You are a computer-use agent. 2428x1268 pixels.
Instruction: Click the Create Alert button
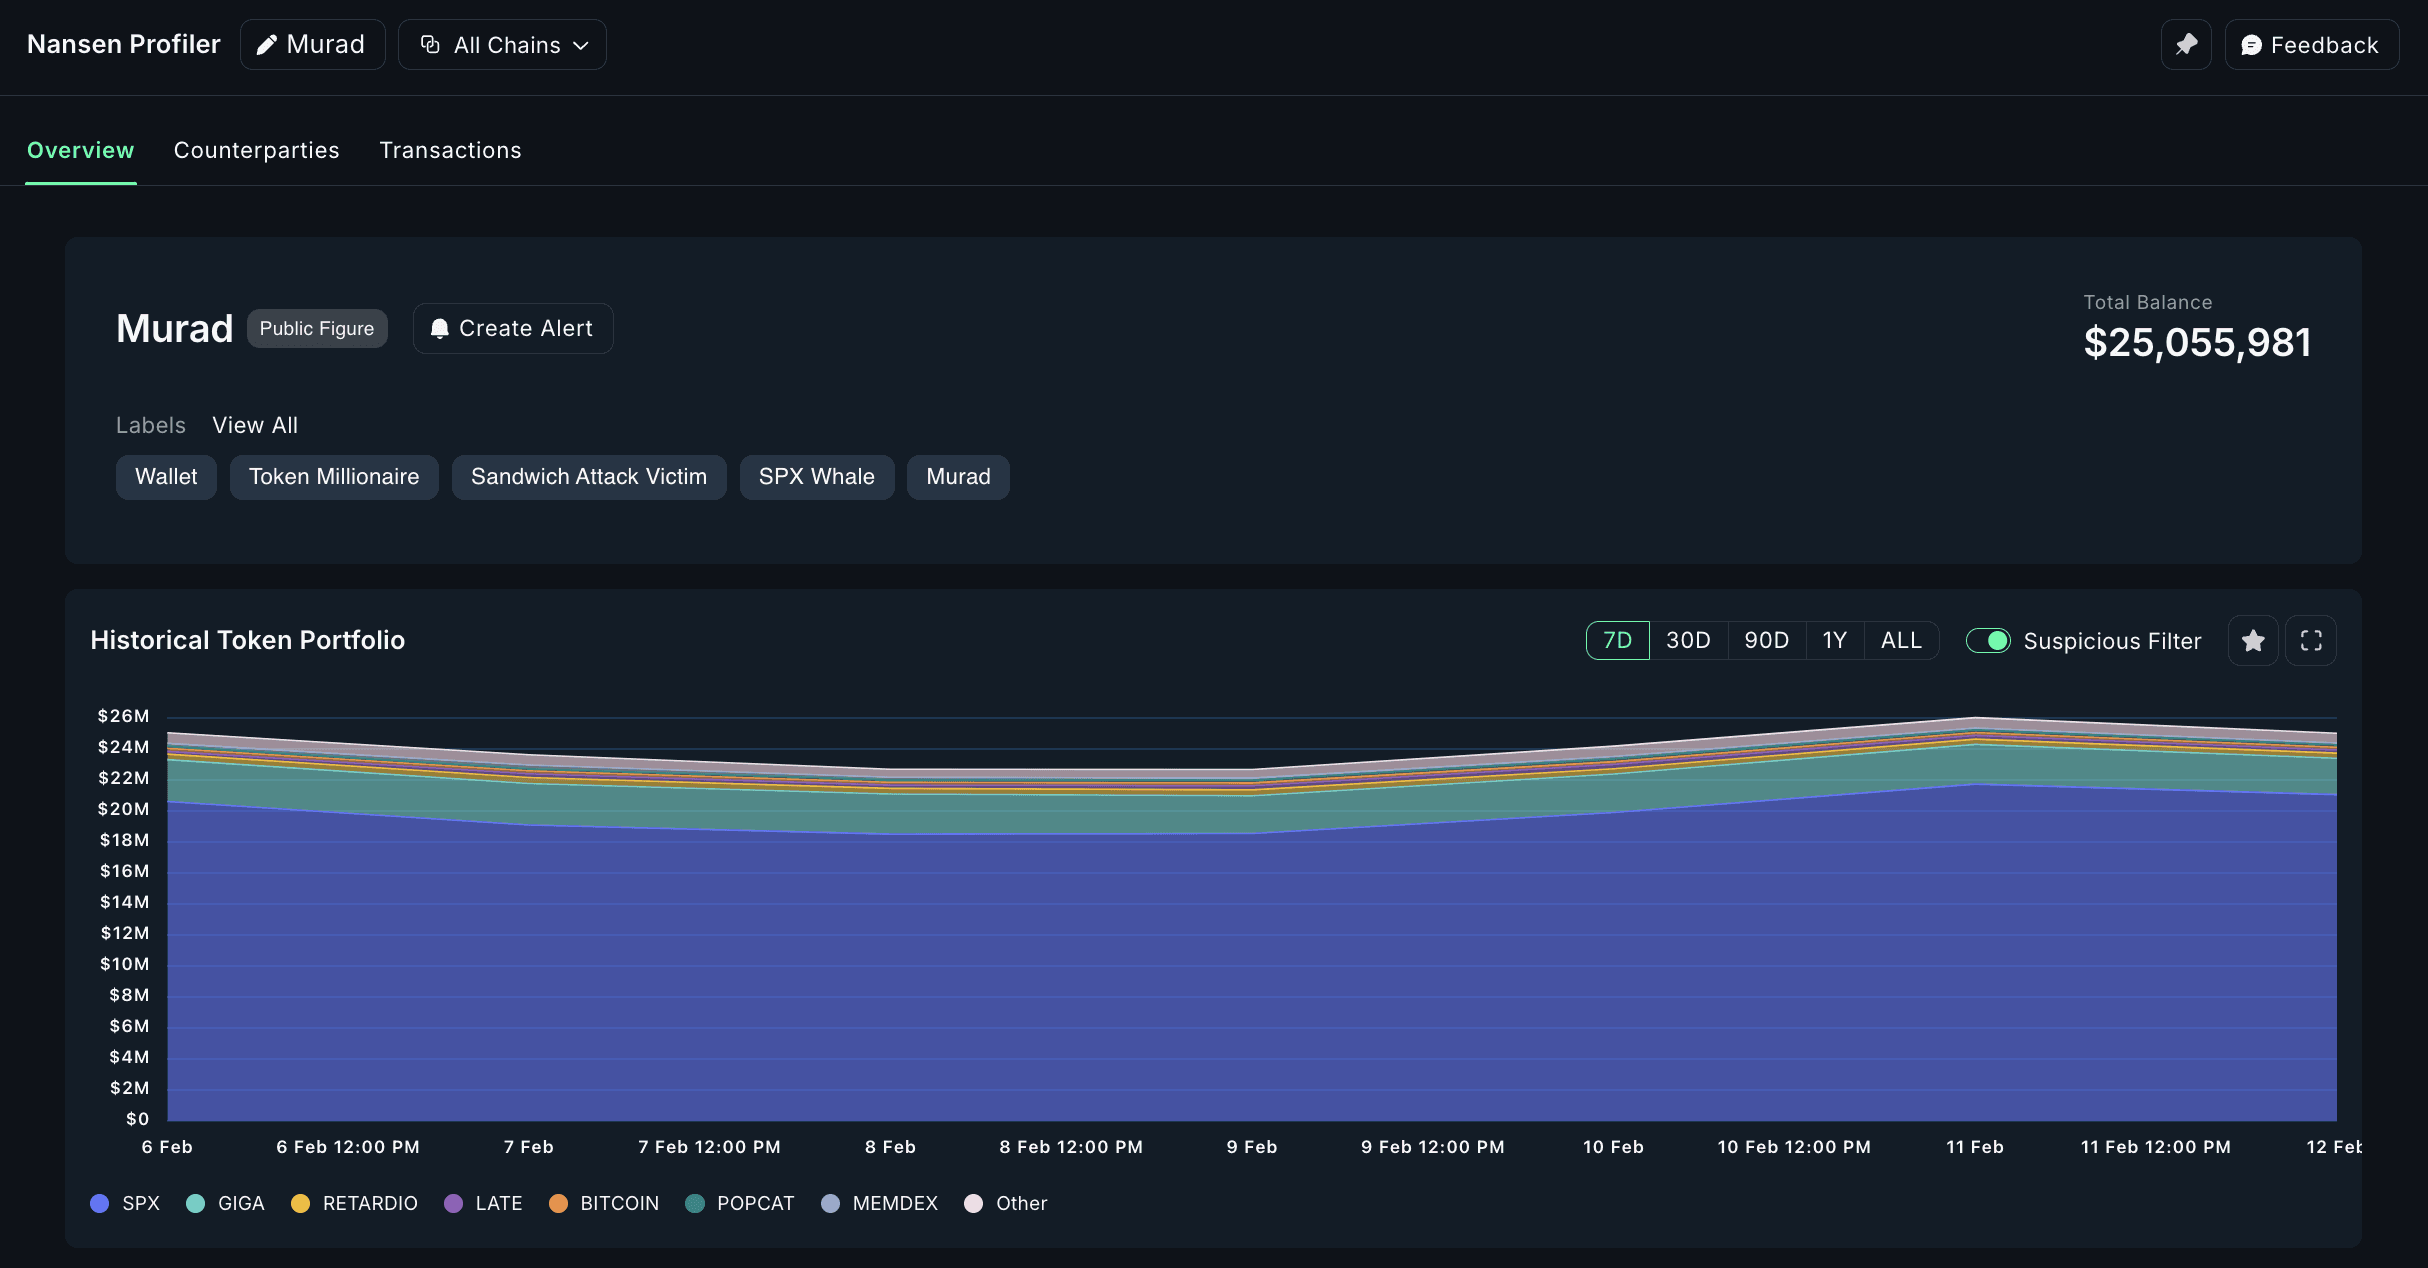(513, 329)
